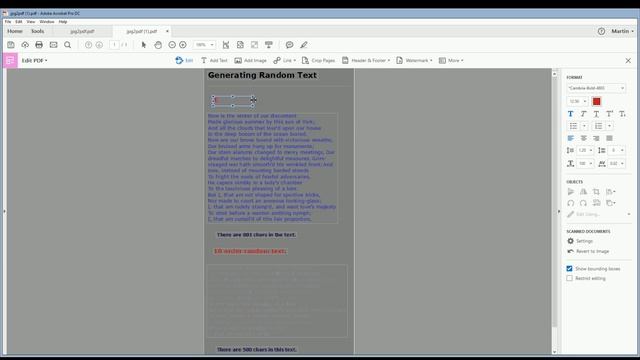Open the help question mark icon

[x=601, y=31]
